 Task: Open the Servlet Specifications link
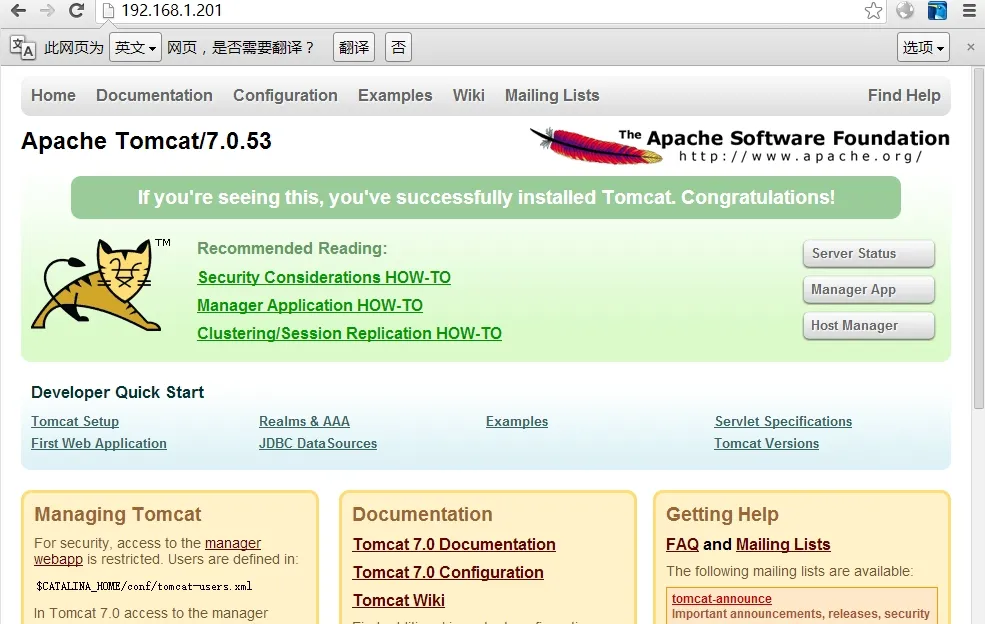tap(783, 422)
